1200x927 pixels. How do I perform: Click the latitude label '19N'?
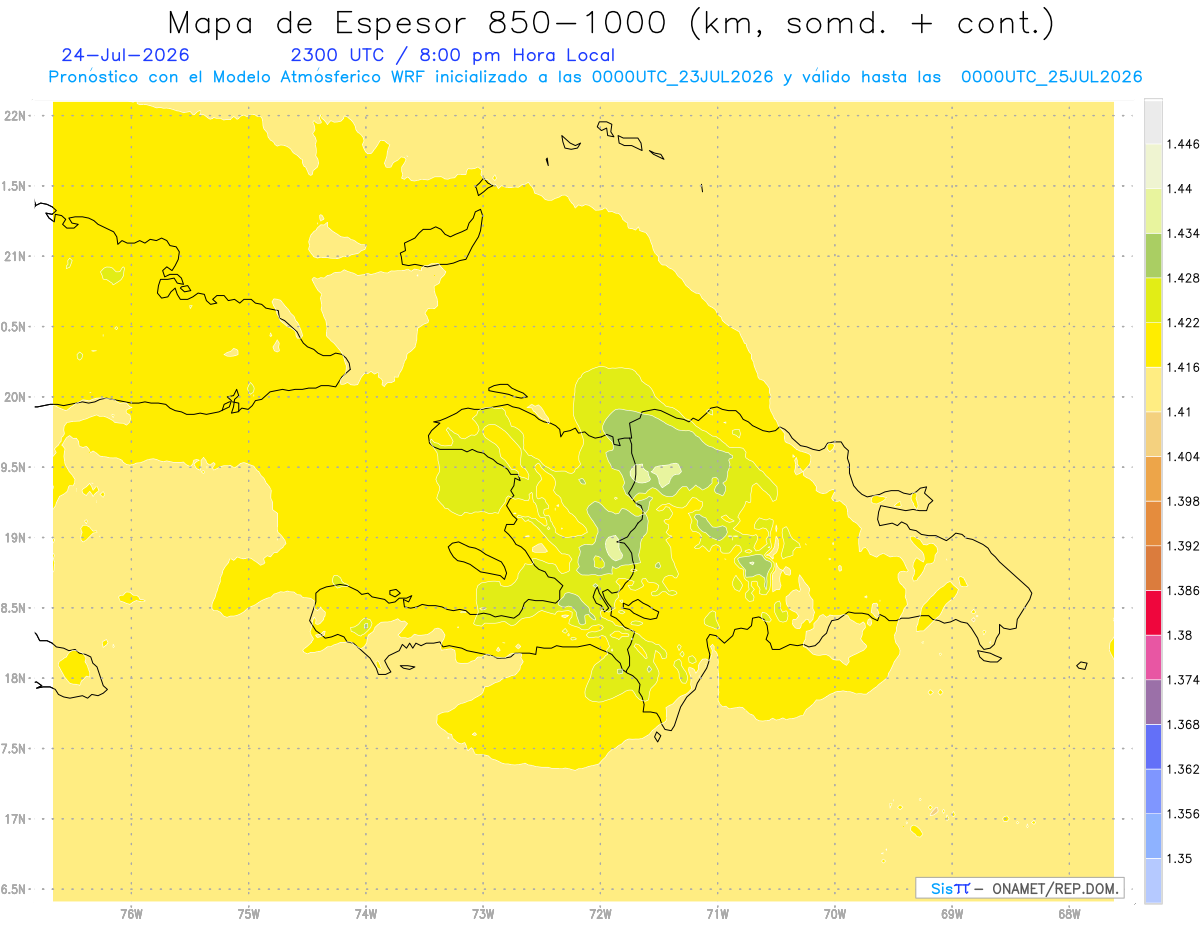pos(15,538)
